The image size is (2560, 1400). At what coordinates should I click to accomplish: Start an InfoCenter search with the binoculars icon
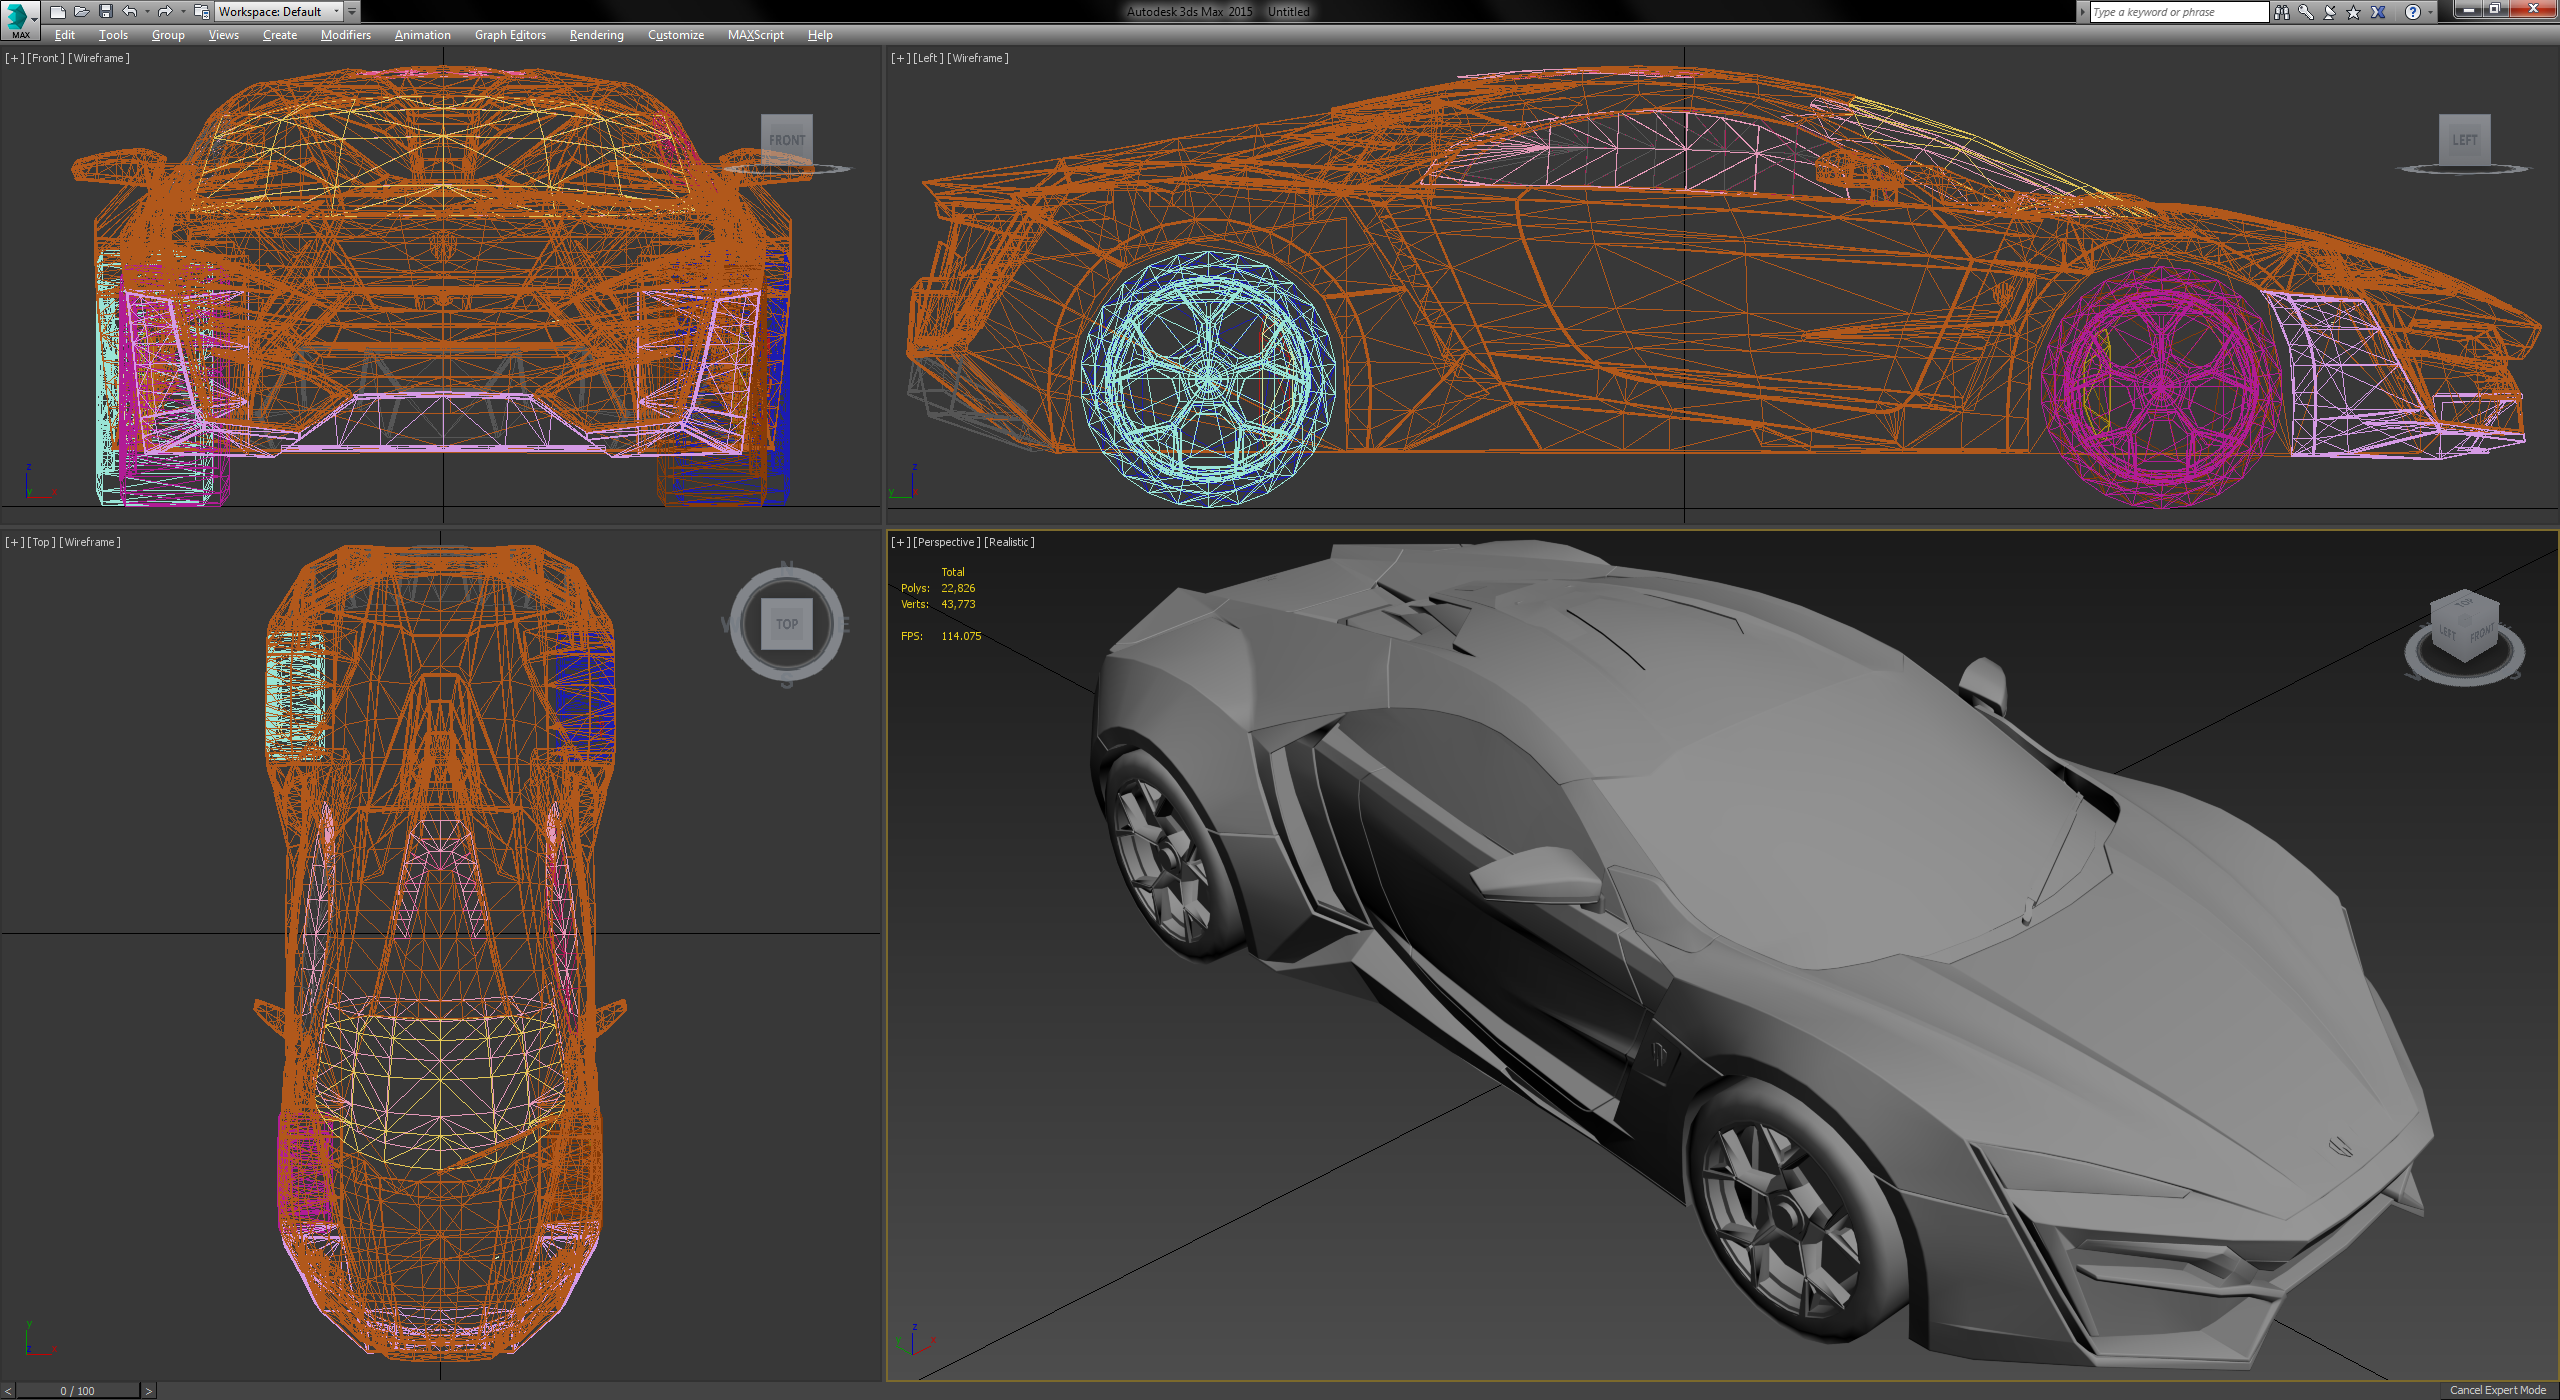point(2283,12)
